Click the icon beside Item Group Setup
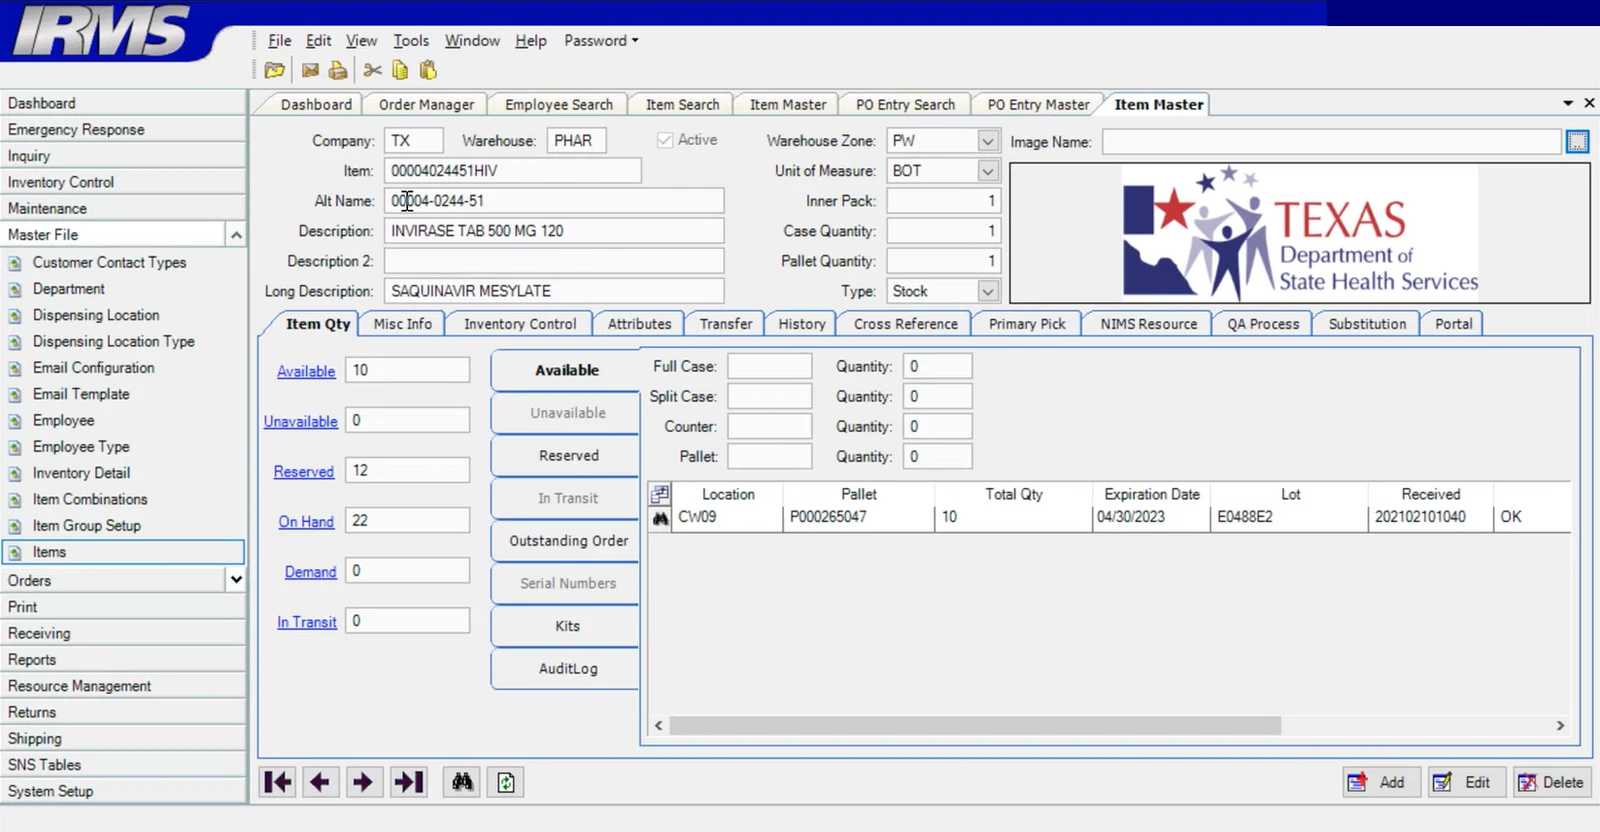Viewport: 1600px width, 832px height. [x=15, y=526]
